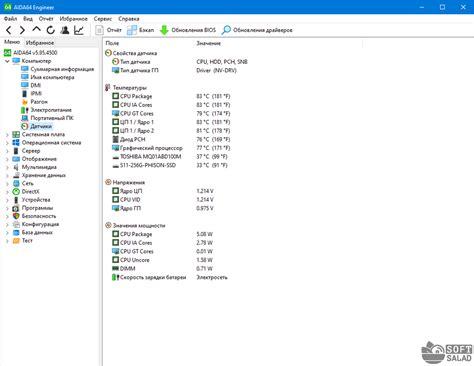Select the Графический процессор row
474x366 pixels.
tap(171, 148)
